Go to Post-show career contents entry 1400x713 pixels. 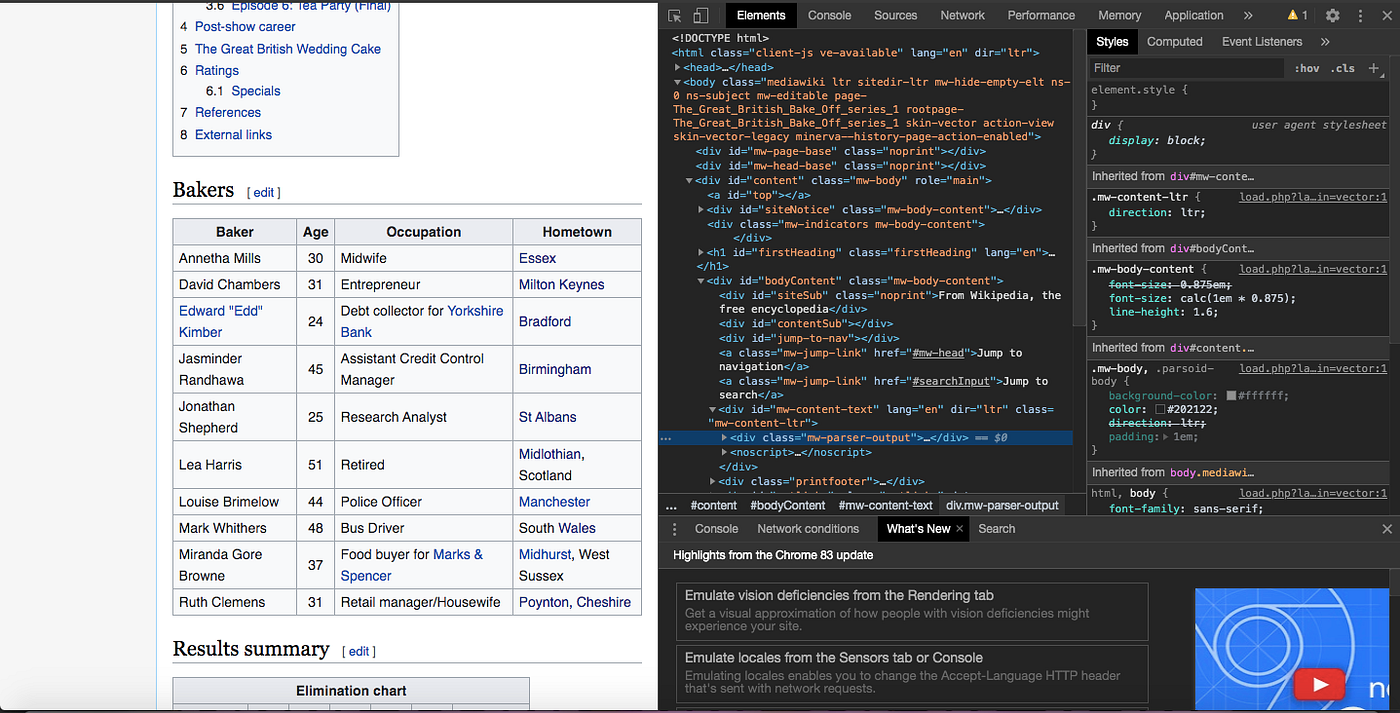(245, 27)
